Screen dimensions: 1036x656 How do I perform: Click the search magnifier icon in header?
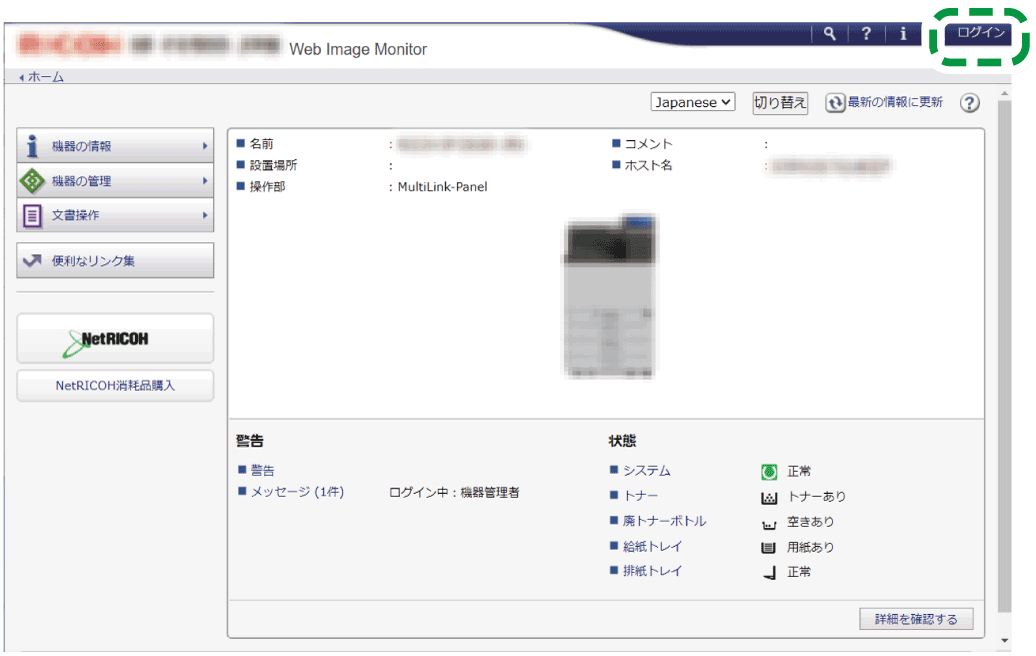829,34
